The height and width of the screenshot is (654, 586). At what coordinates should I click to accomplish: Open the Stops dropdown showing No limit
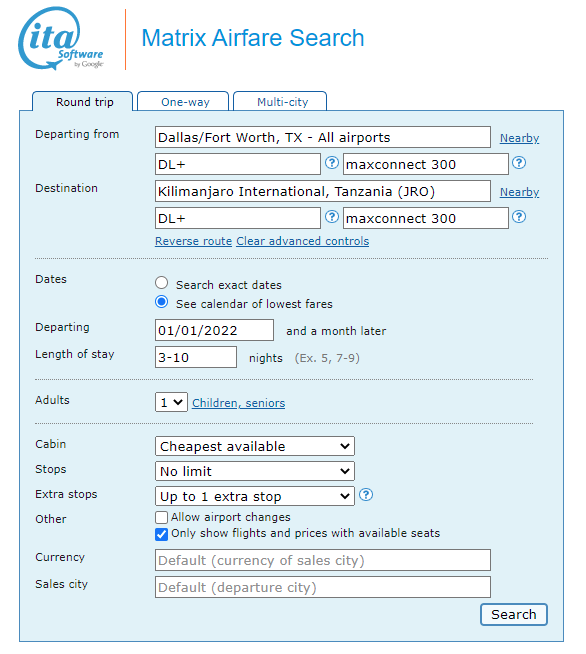click(x=255, y=471)
